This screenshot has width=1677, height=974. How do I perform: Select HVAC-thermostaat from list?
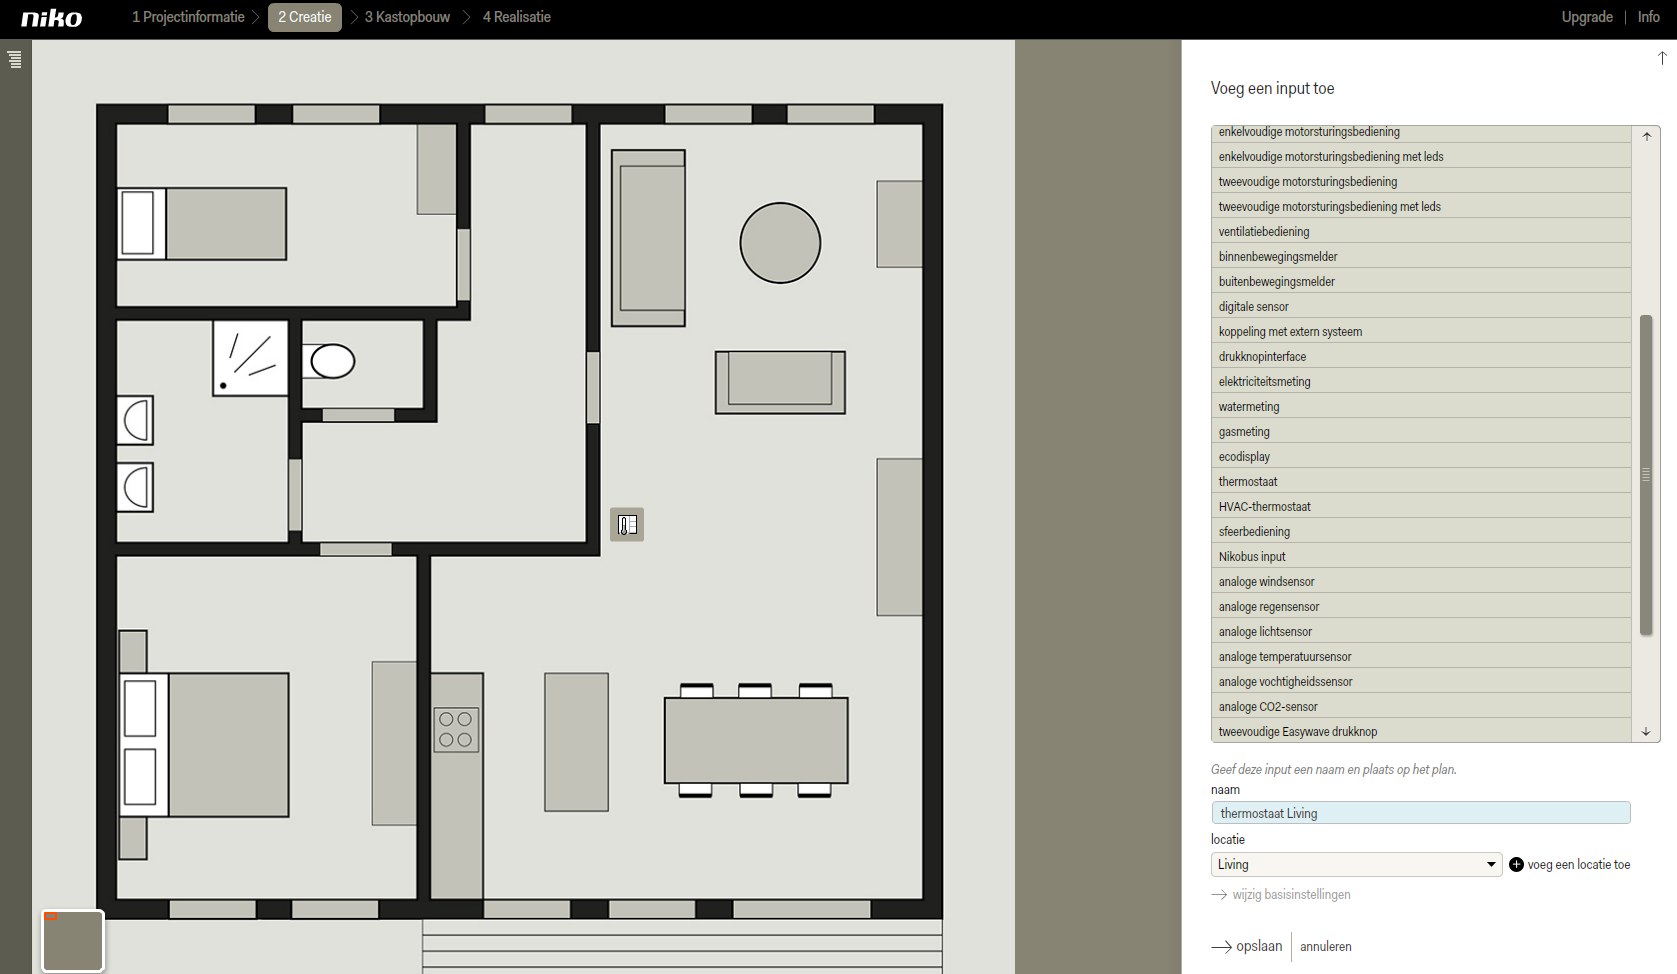point(1421,507)
